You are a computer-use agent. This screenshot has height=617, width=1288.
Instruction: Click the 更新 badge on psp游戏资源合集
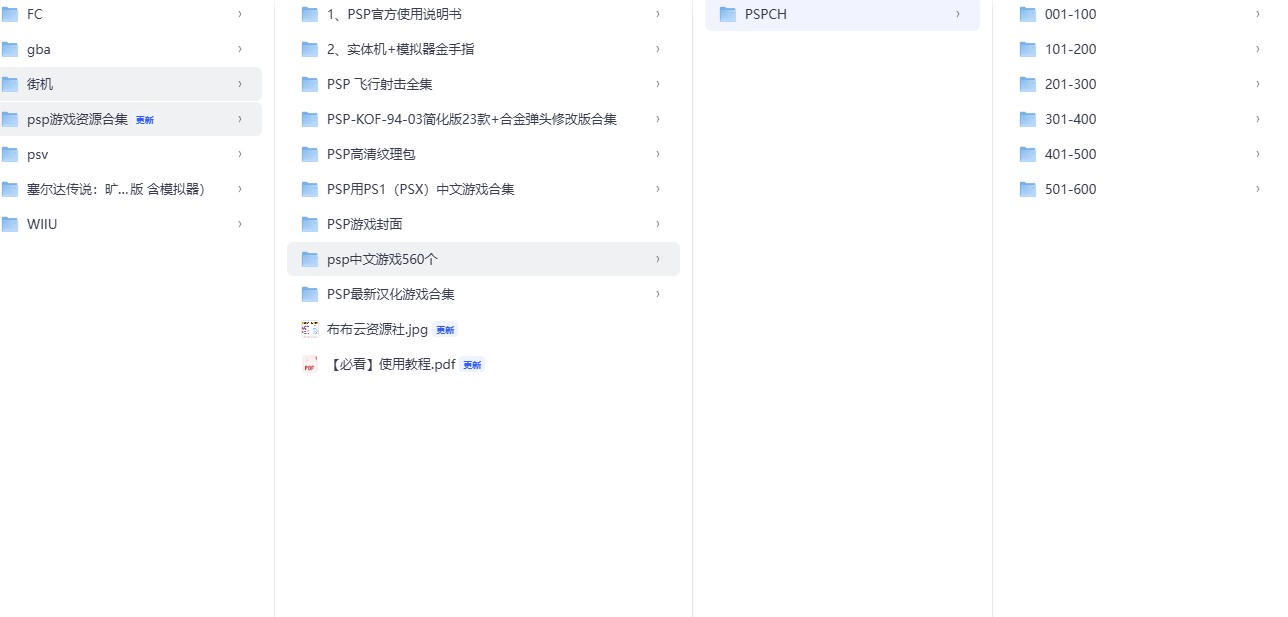pos(144,119)
